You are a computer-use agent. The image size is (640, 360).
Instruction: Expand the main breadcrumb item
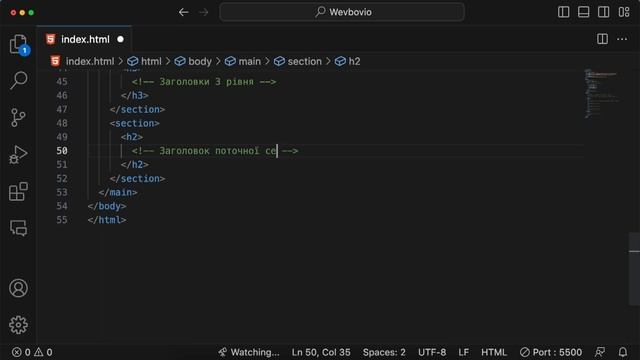pos(243,61)
